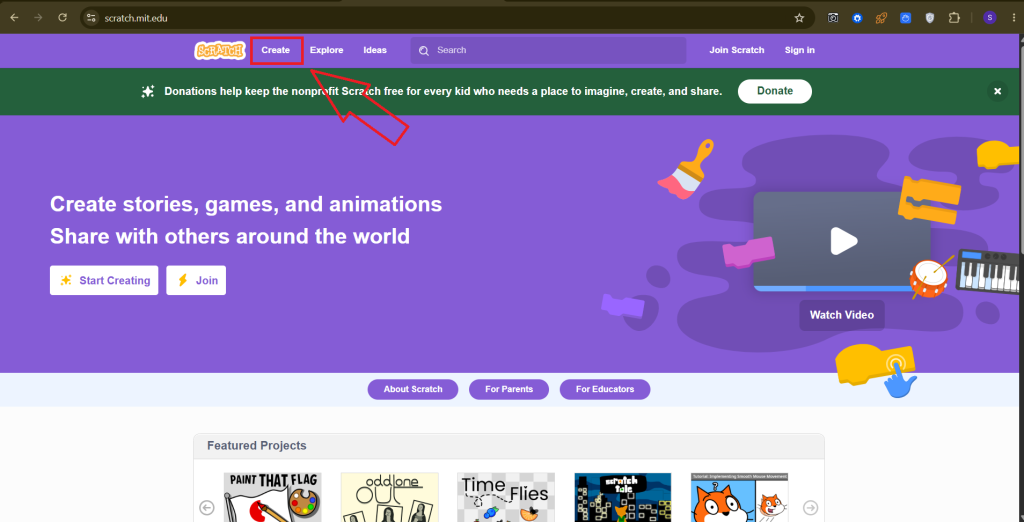Play the intro video
This screenshot has height=522, width=1024.
pos(843,241)
